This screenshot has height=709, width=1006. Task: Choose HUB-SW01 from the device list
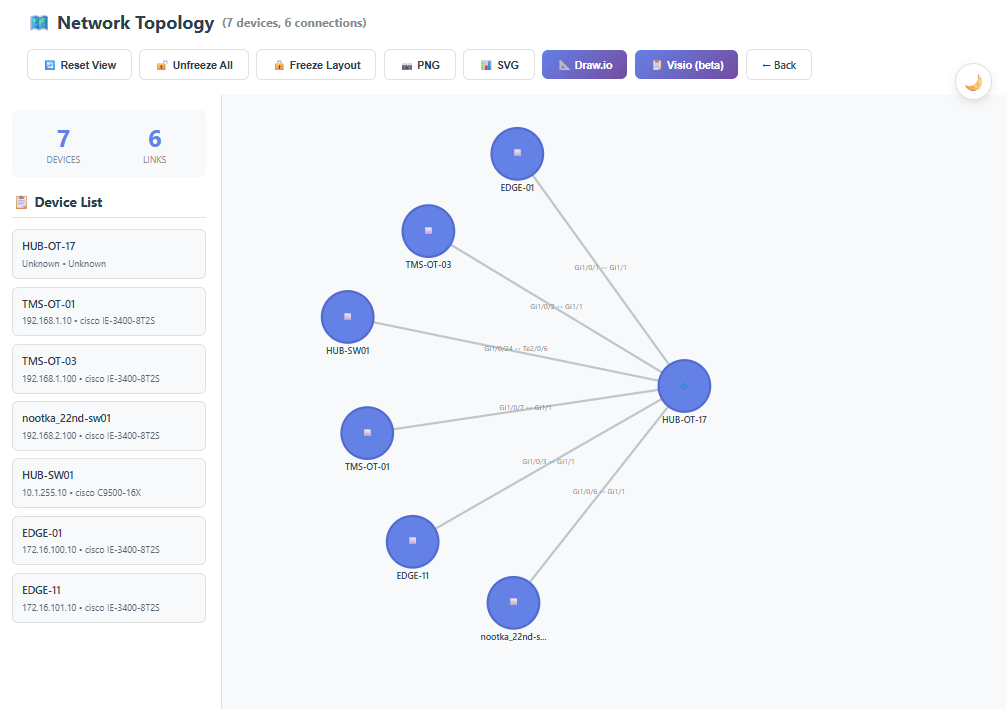pyautogui.click(x=108, y=483)
